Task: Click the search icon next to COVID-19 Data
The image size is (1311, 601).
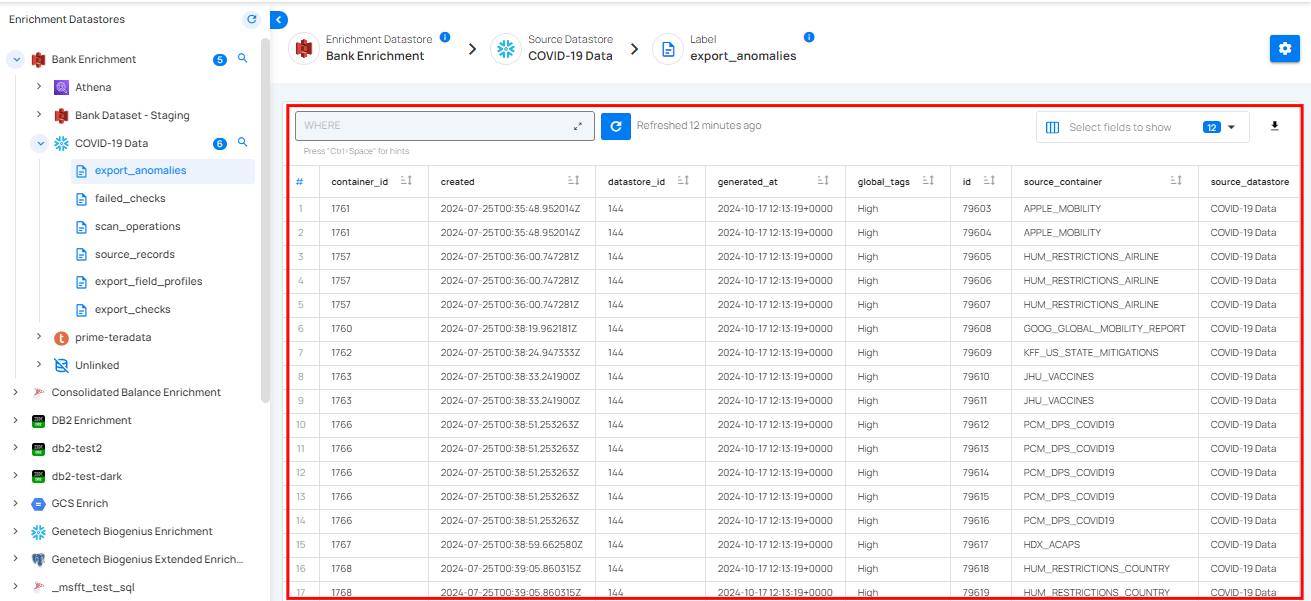Action: [x=242, y=143]
